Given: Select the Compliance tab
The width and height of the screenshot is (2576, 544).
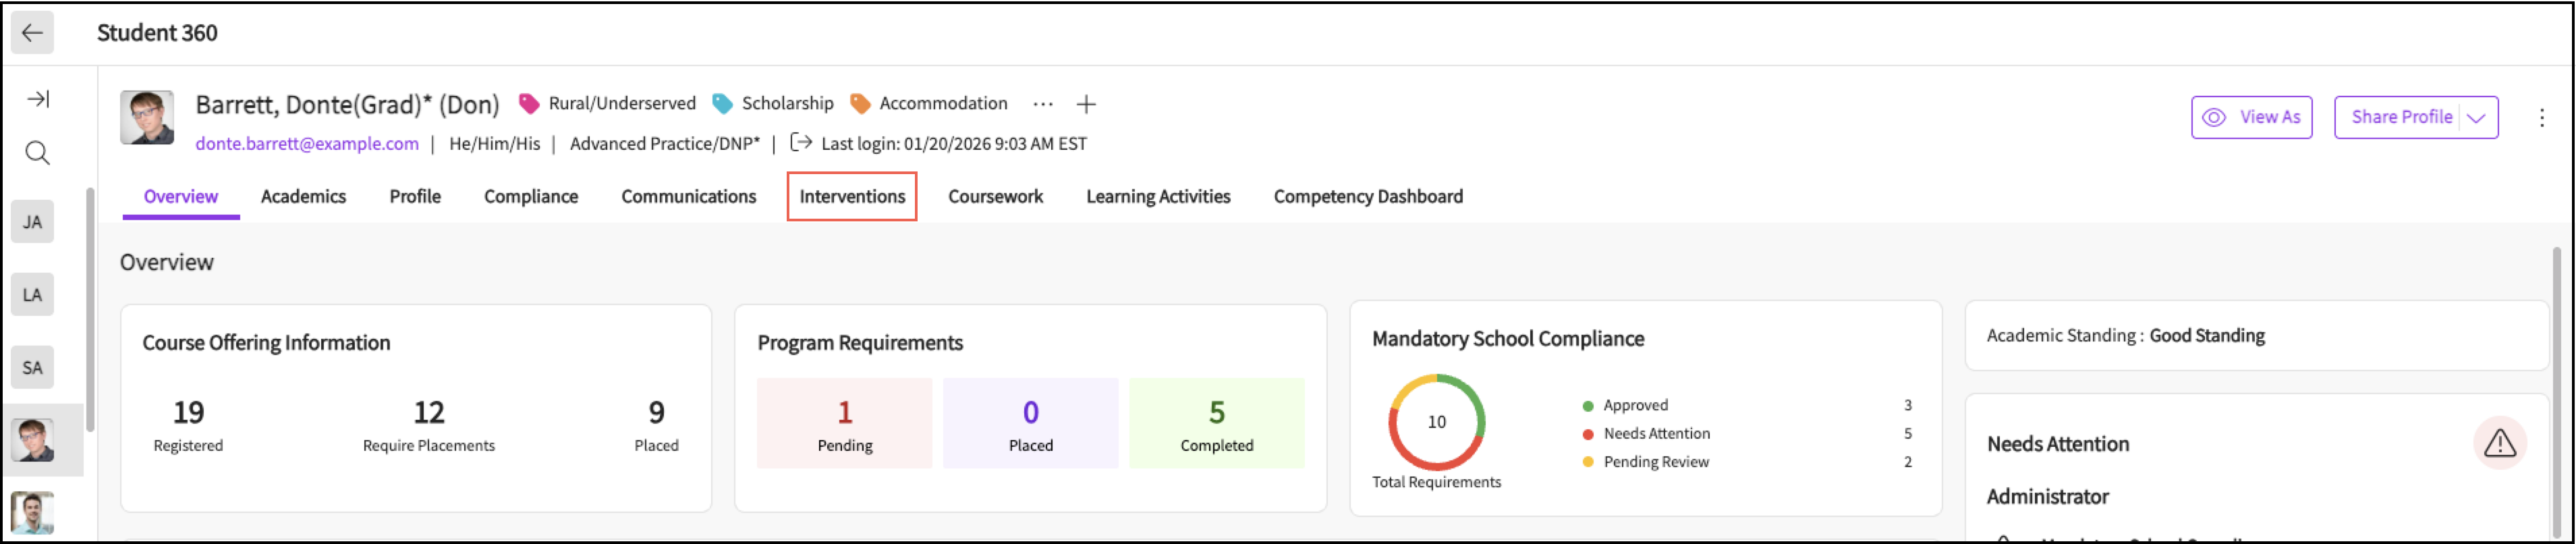Looking at the screenshot, I should click(530, 197).
